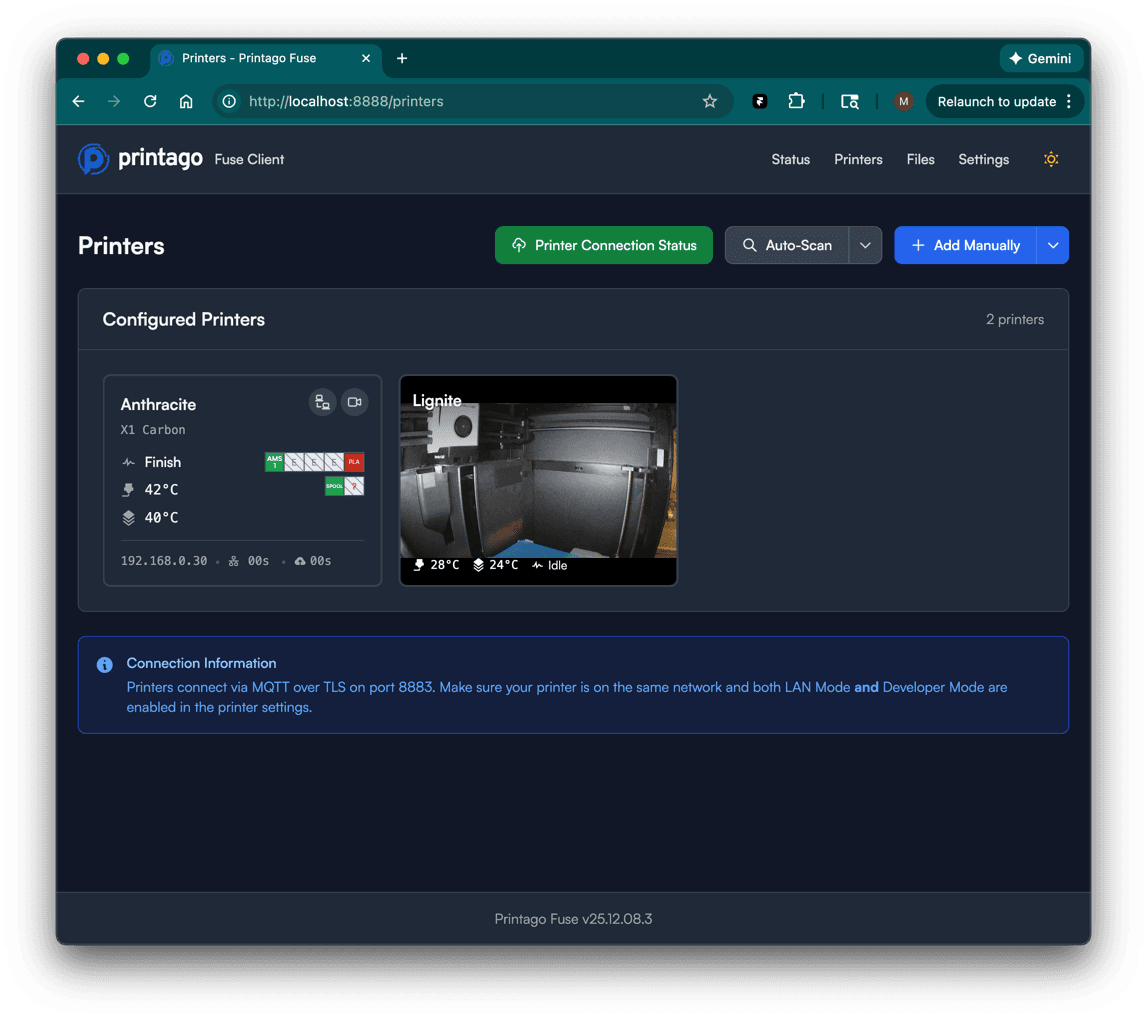The height and width of the screenshot is (1019, 1147).
Task: Click Anthracite's Finish status icon
Action: [129, 462]
